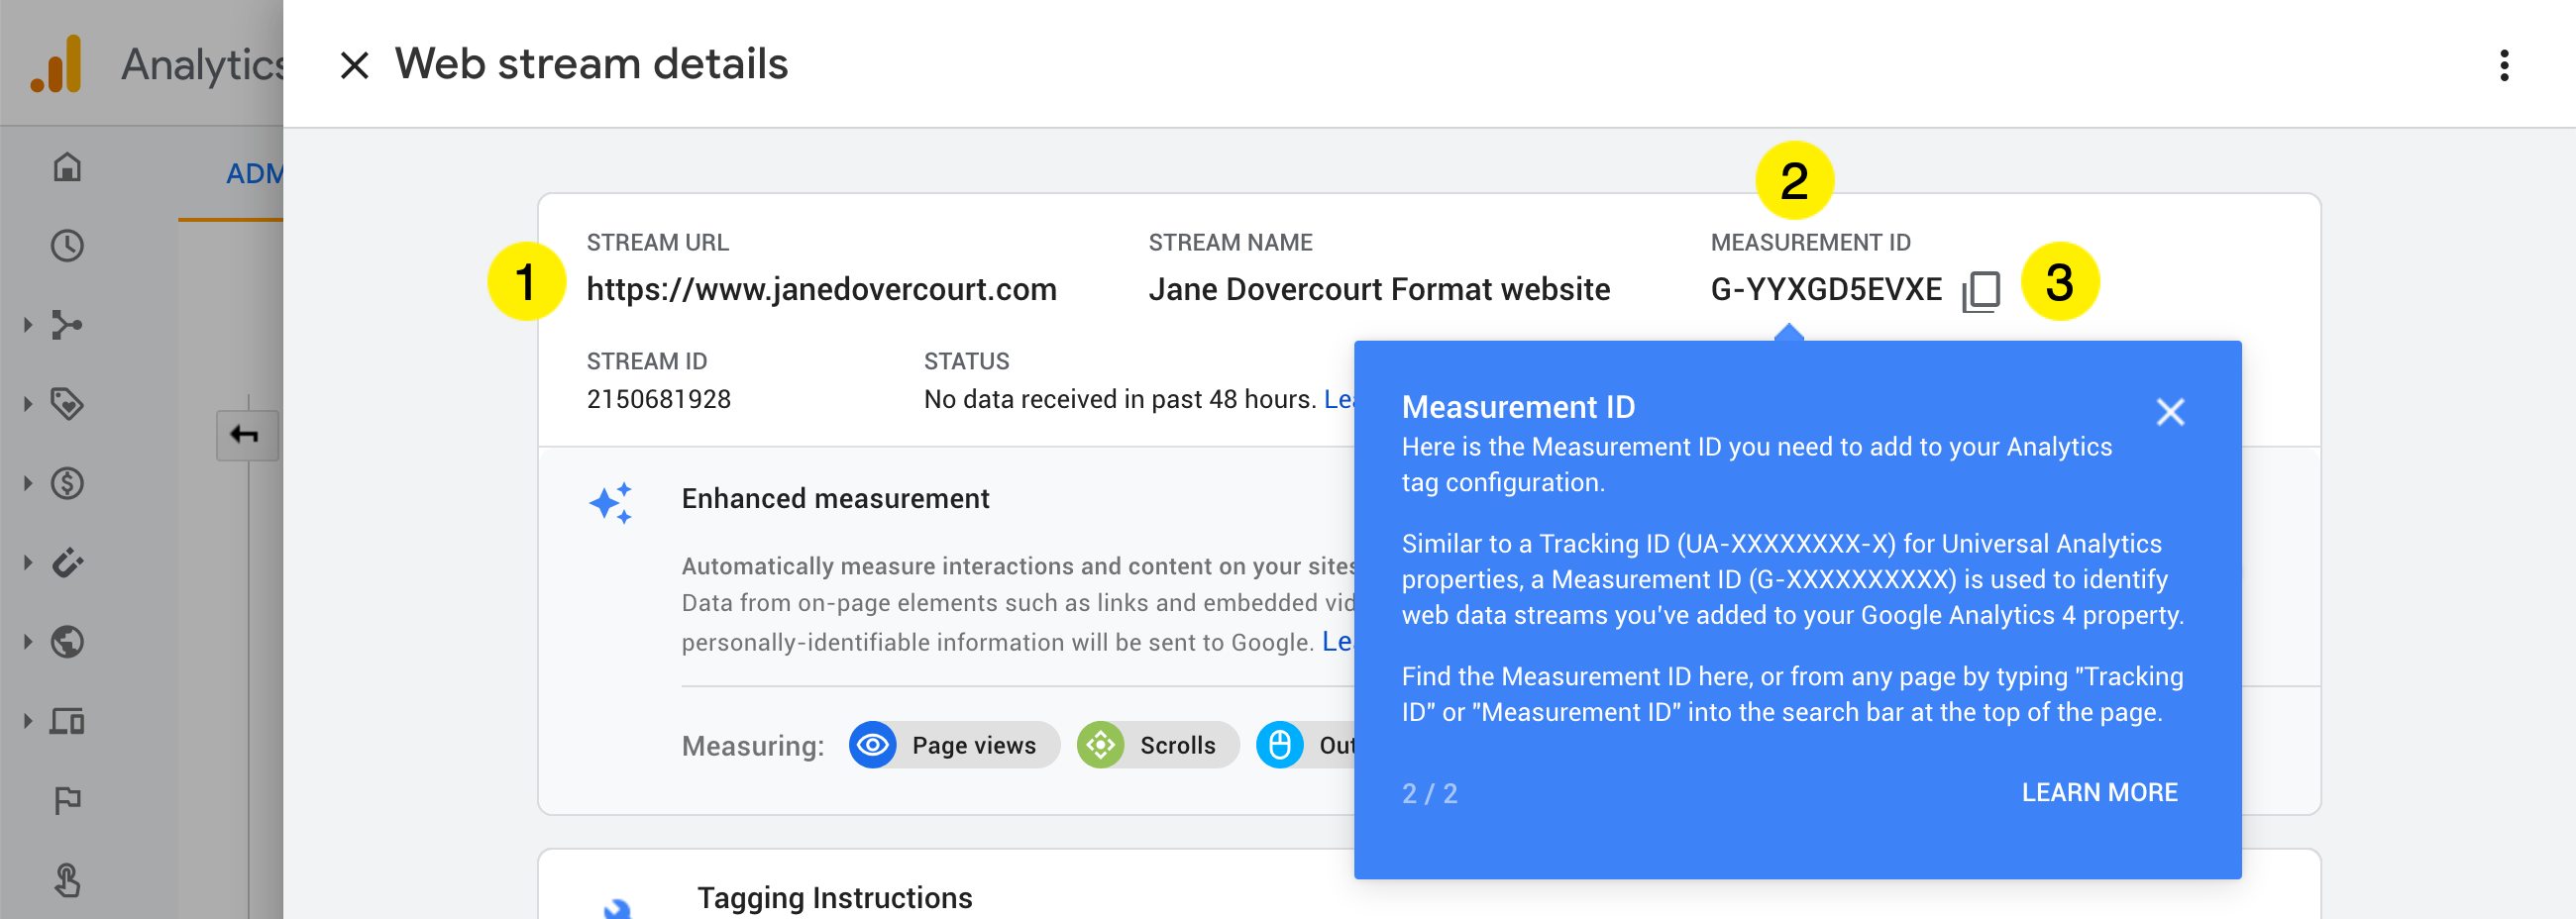Image resolution: width=2576 pixels, height=919 pixels.
Task: Click Learn more link in Enhanced measurement
Action: click(1338, 643)
